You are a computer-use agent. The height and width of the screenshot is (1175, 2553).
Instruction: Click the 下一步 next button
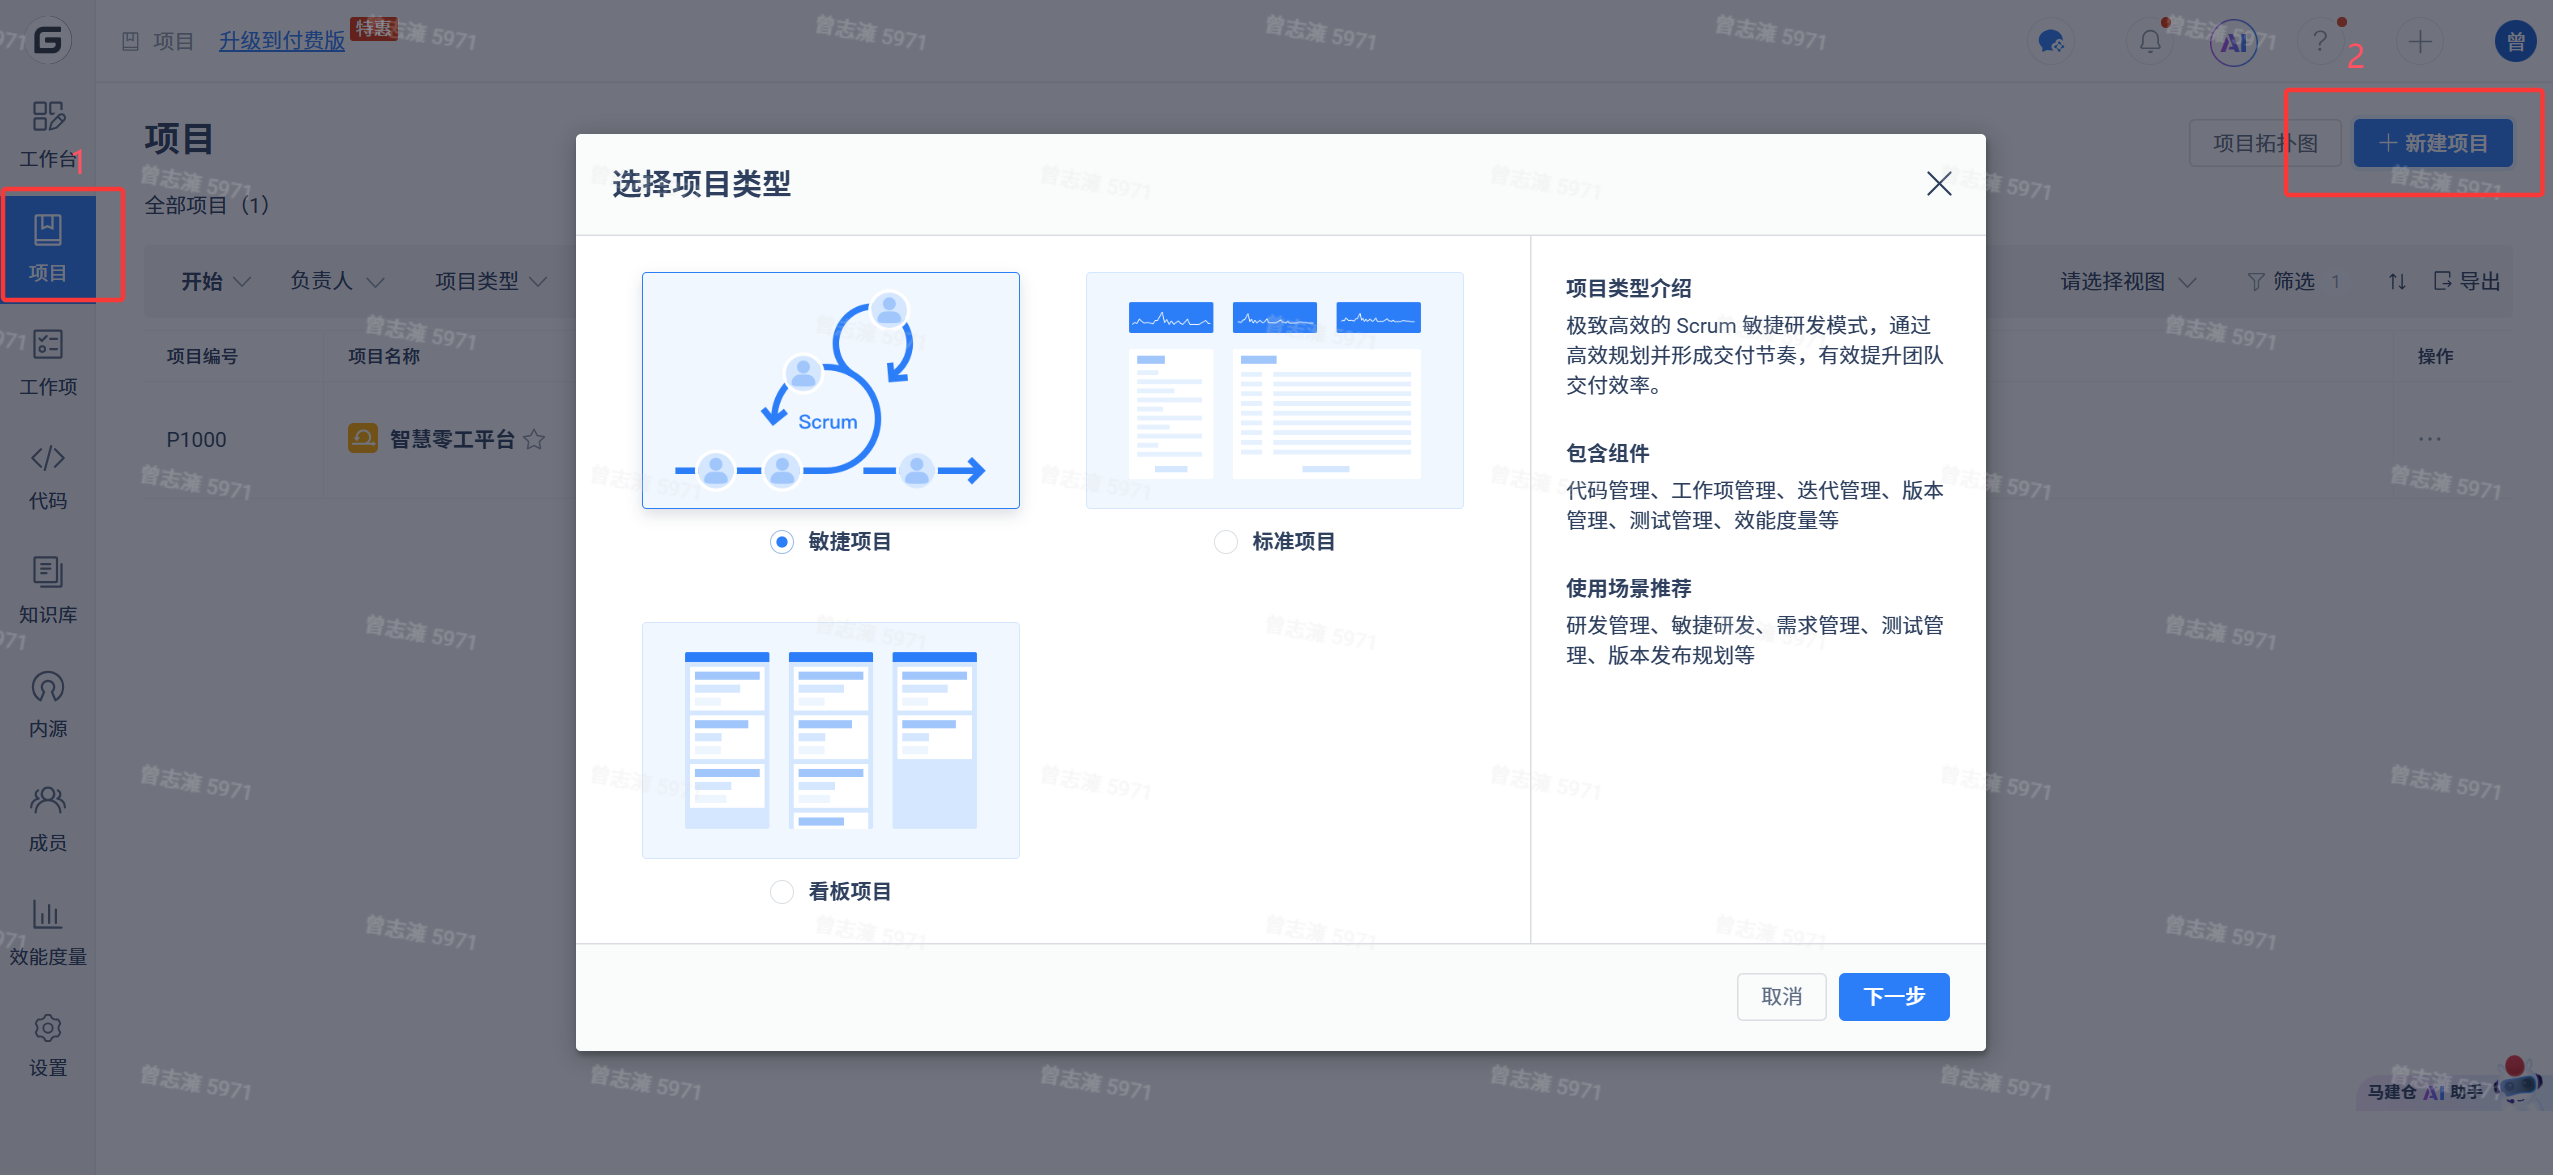click(x=1893, y=996)
